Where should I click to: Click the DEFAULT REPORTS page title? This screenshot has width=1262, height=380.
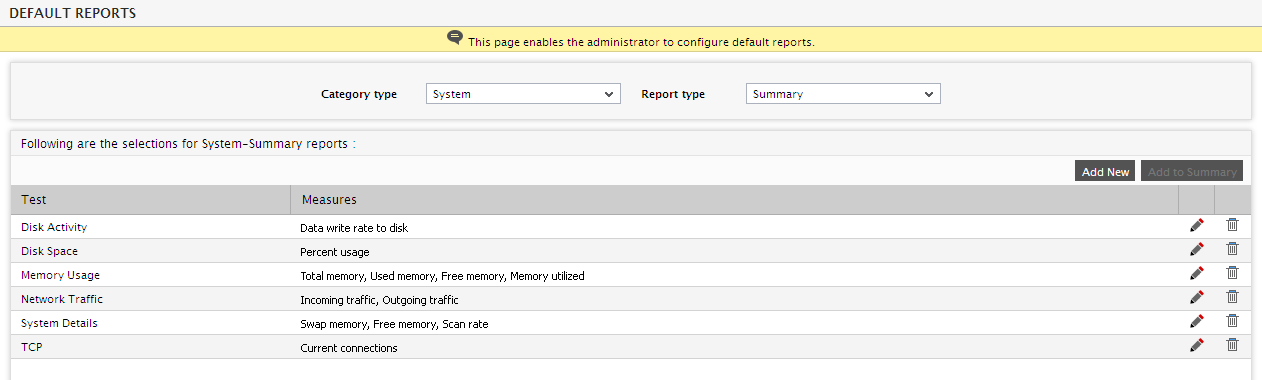pyautogui.click(x=72, y=13)
